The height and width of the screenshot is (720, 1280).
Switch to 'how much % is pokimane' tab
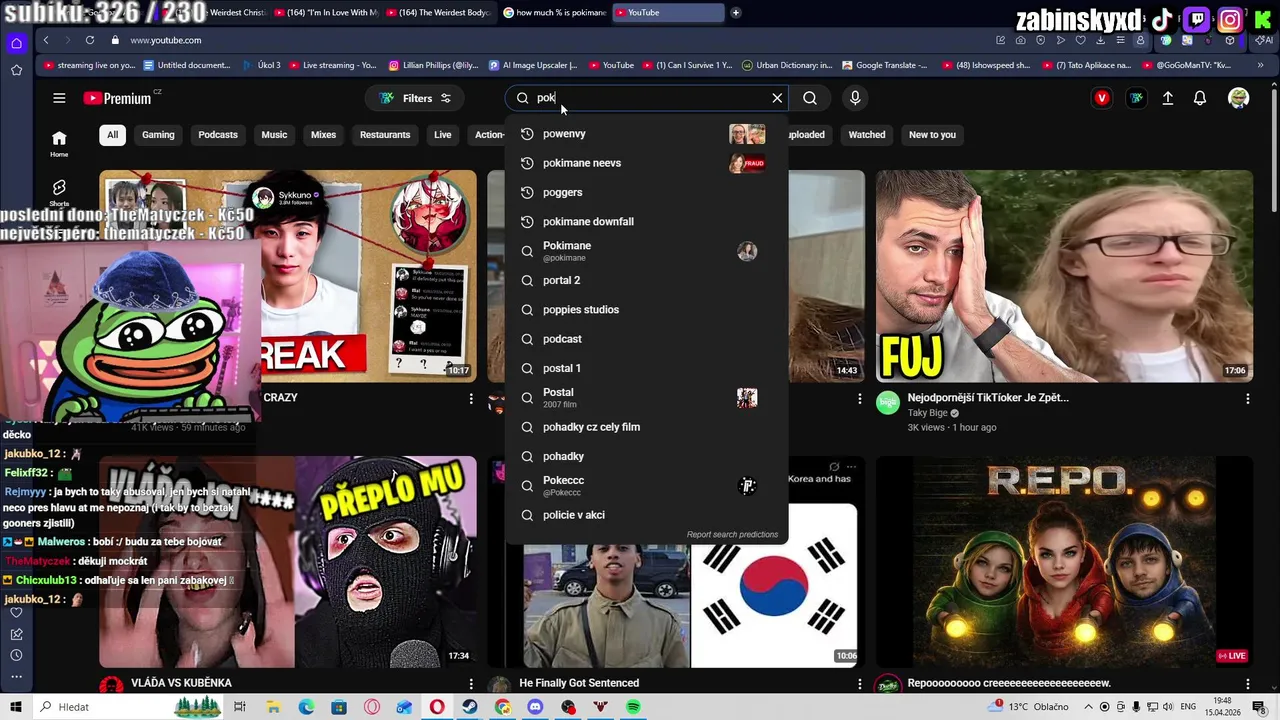(554, 13)
